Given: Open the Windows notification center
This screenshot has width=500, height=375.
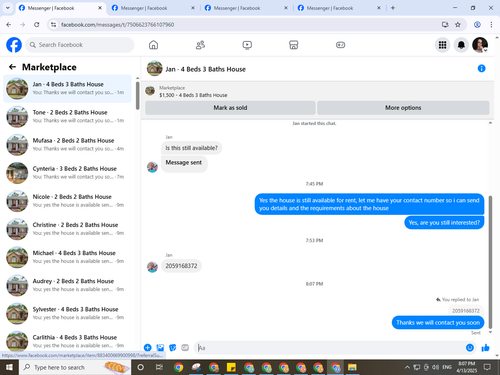Looking at the screenshot, I should tap(487, 367).
